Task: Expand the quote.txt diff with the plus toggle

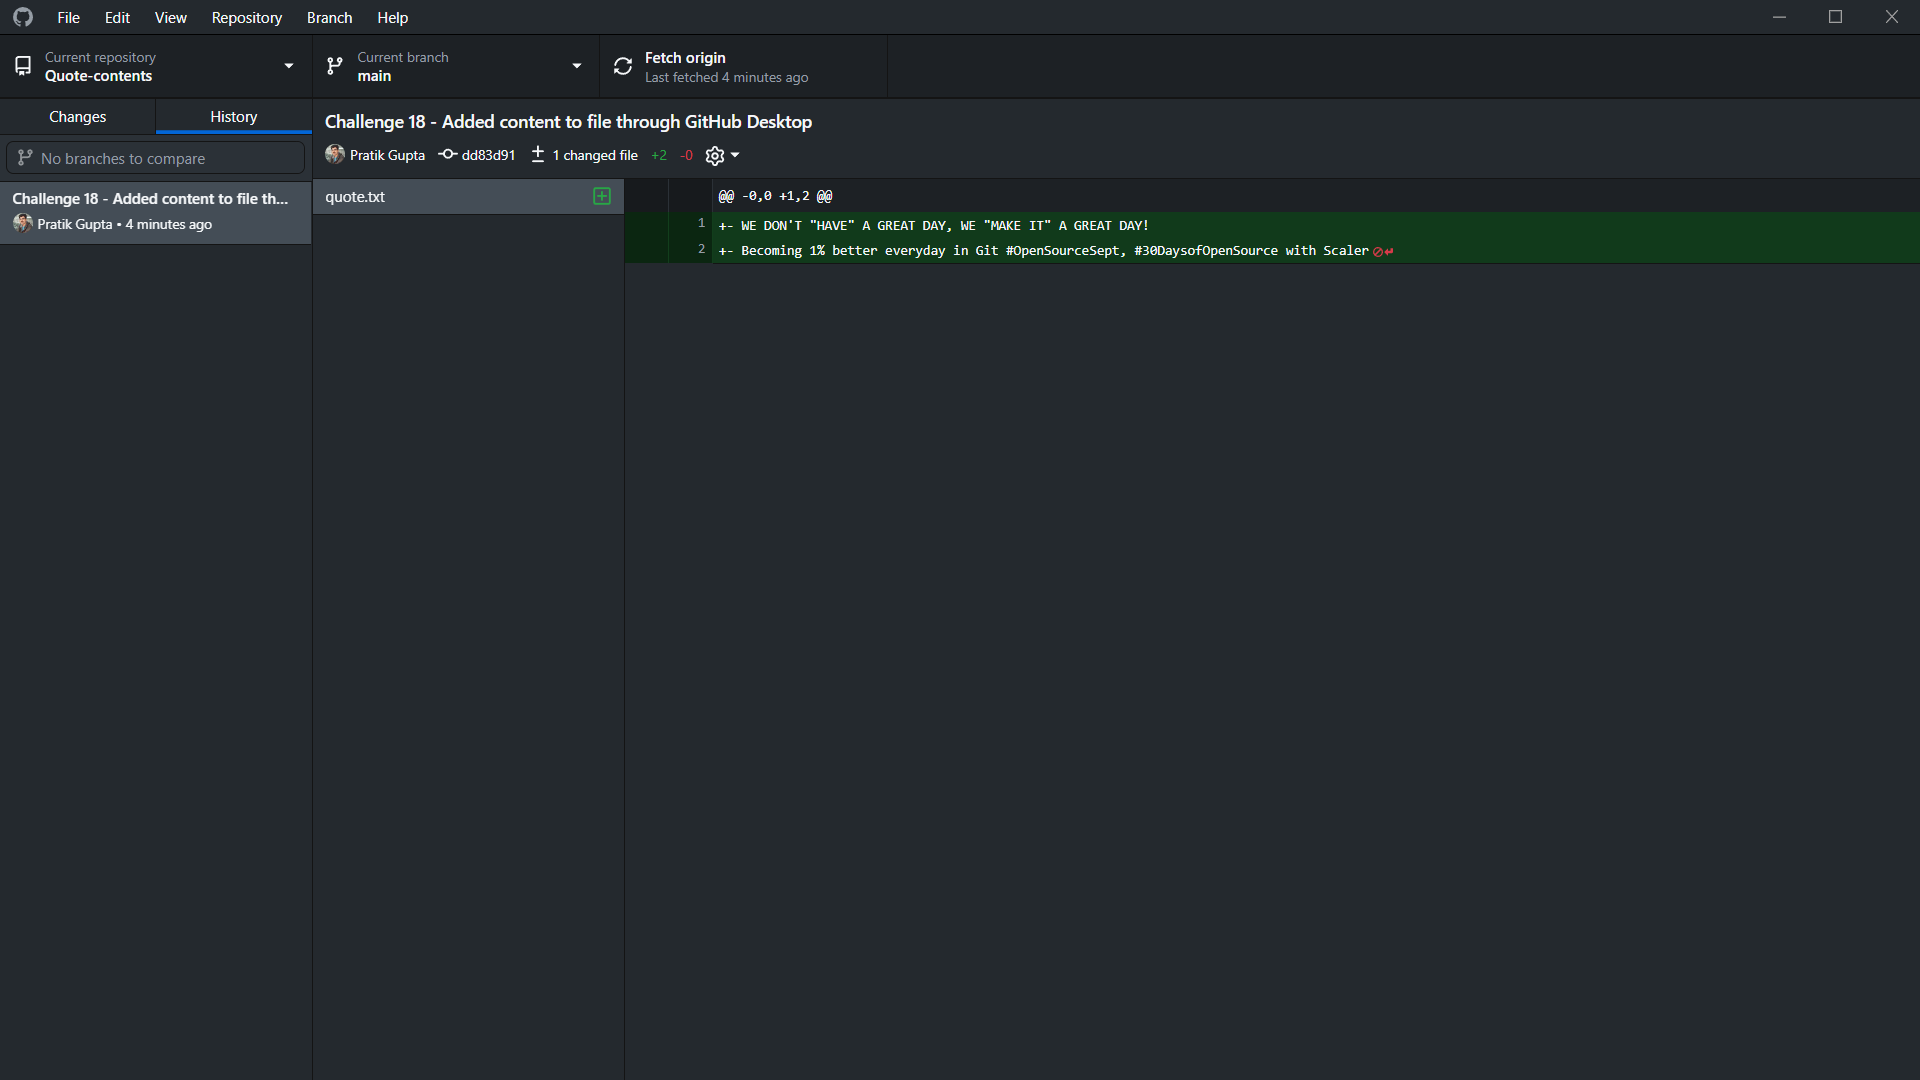Action: pos(601,196)
